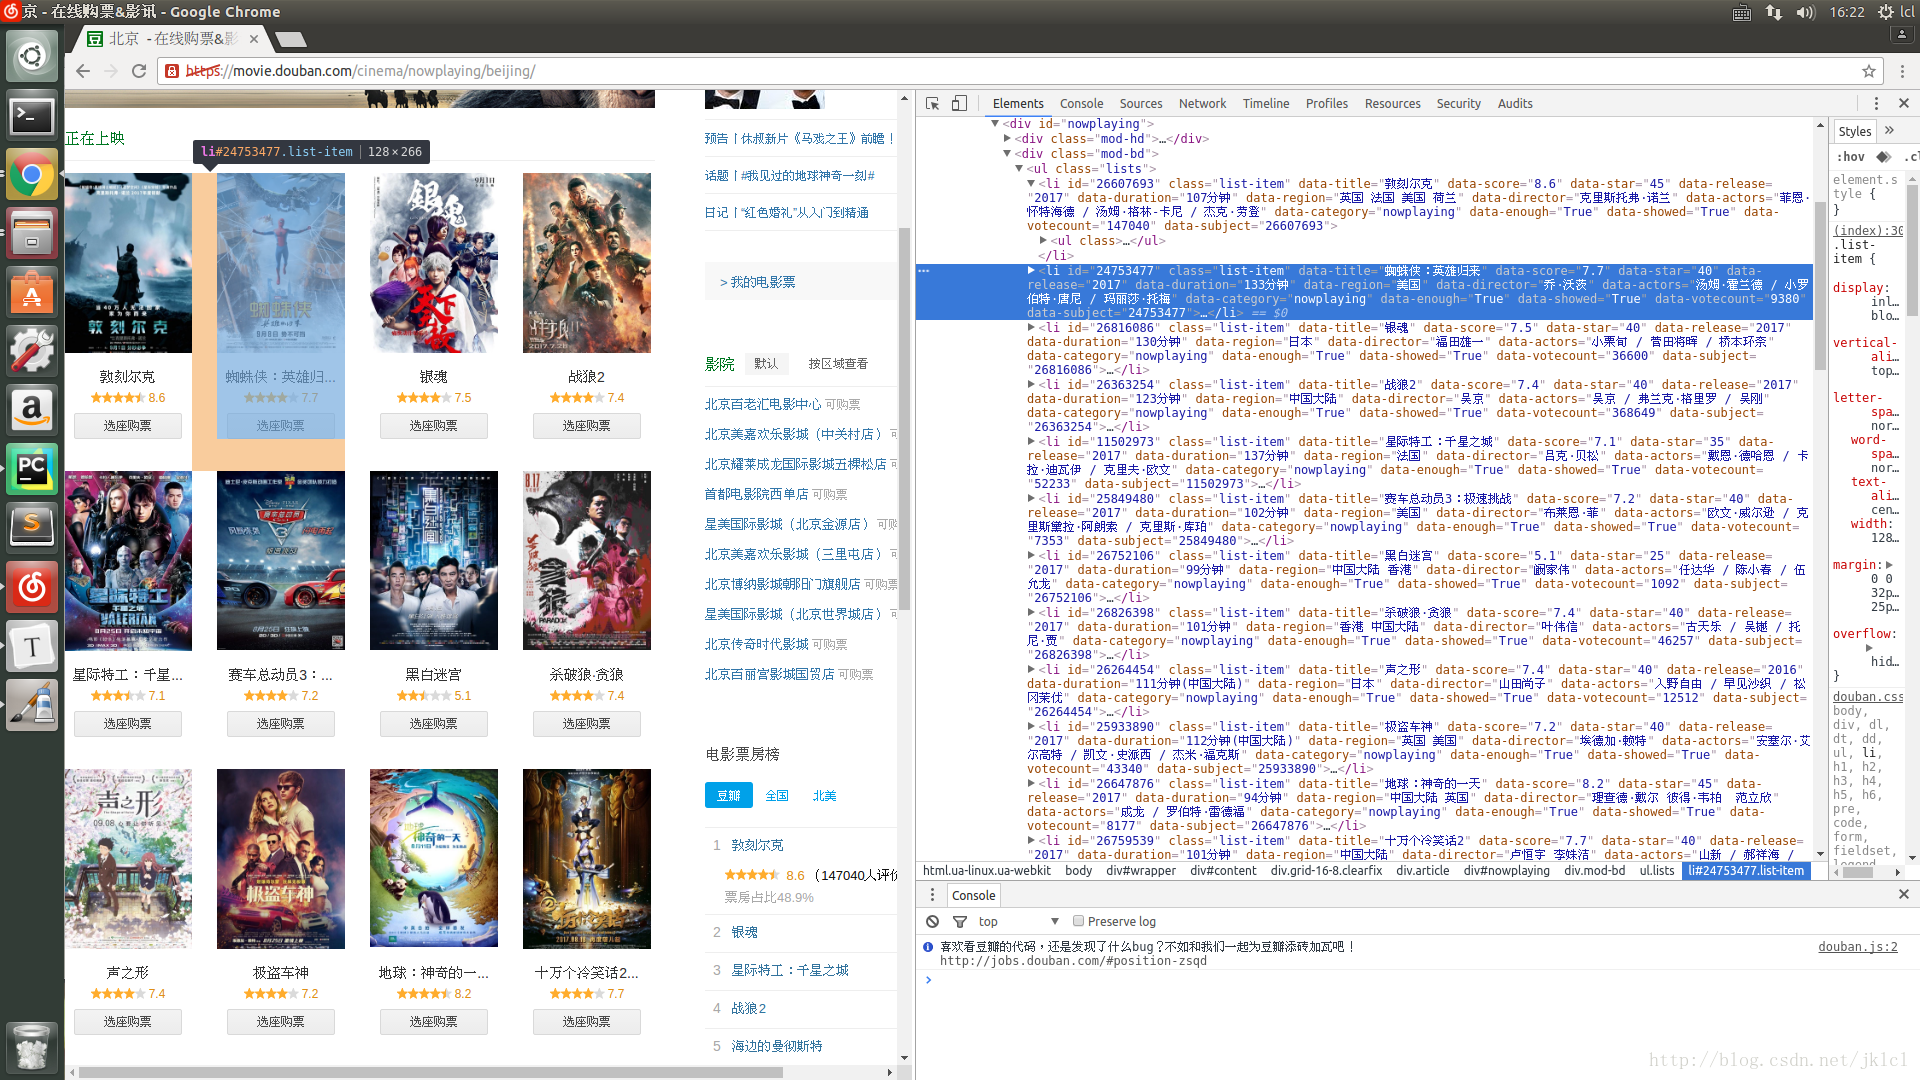Go back to previous page
1920x1080 pixels.
(83, 71)
